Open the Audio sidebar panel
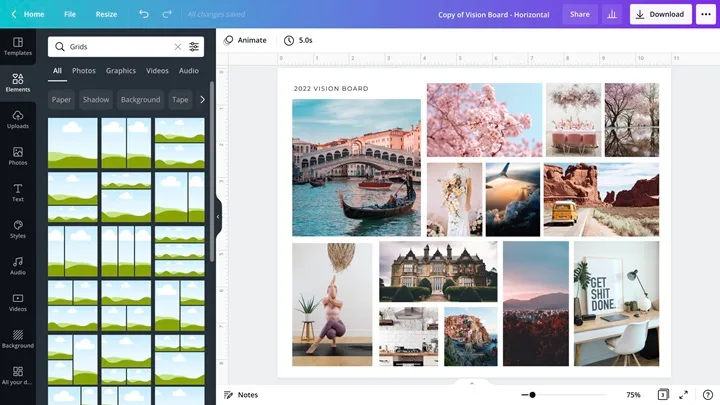Image resolution: width=720 pixels, height=405 pixels. [18, 266]
